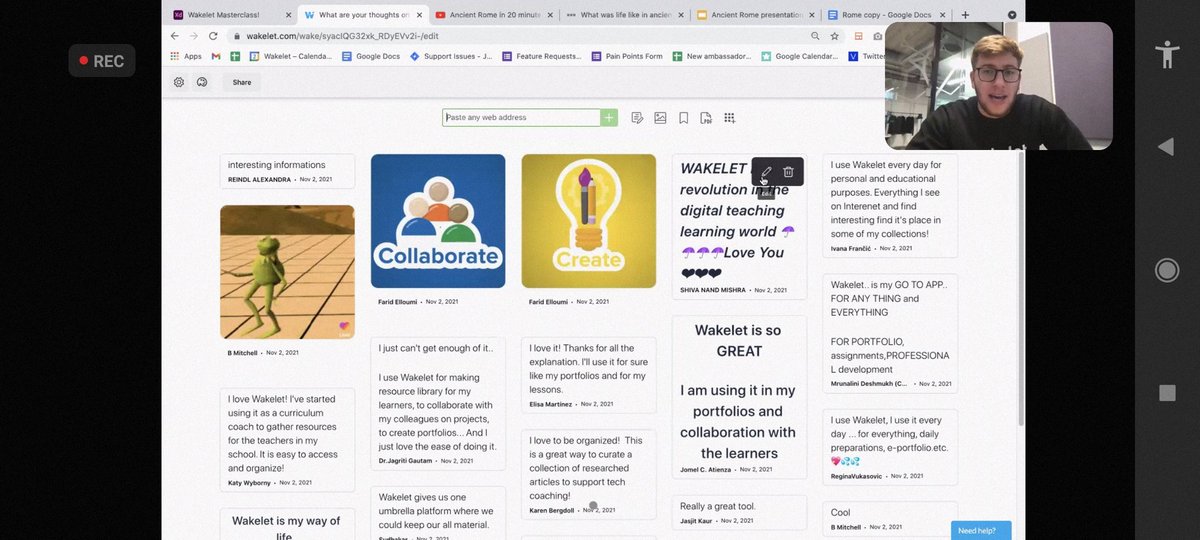The height and width of the screenshot is (540, 1200).
Task: Click the 'Cool' card by B Mitchell
Action: (890, 518)
